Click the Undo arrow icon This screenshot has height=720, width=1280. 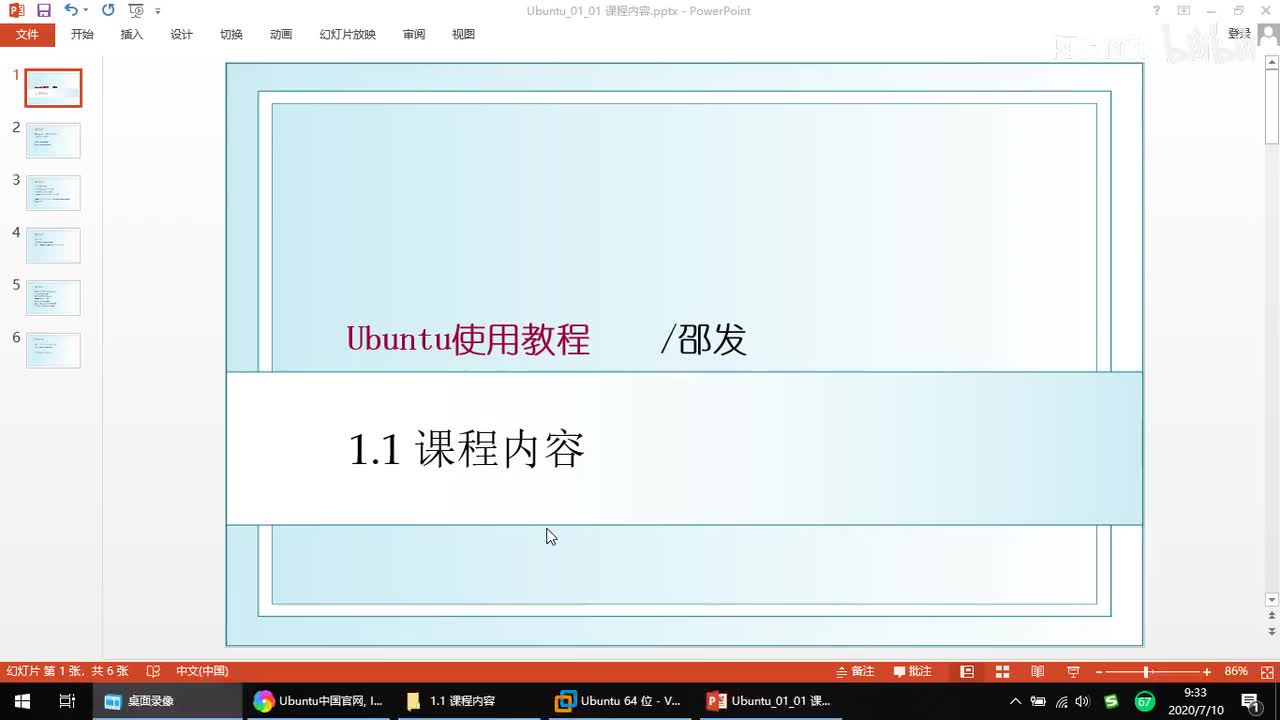coord(70,10)
